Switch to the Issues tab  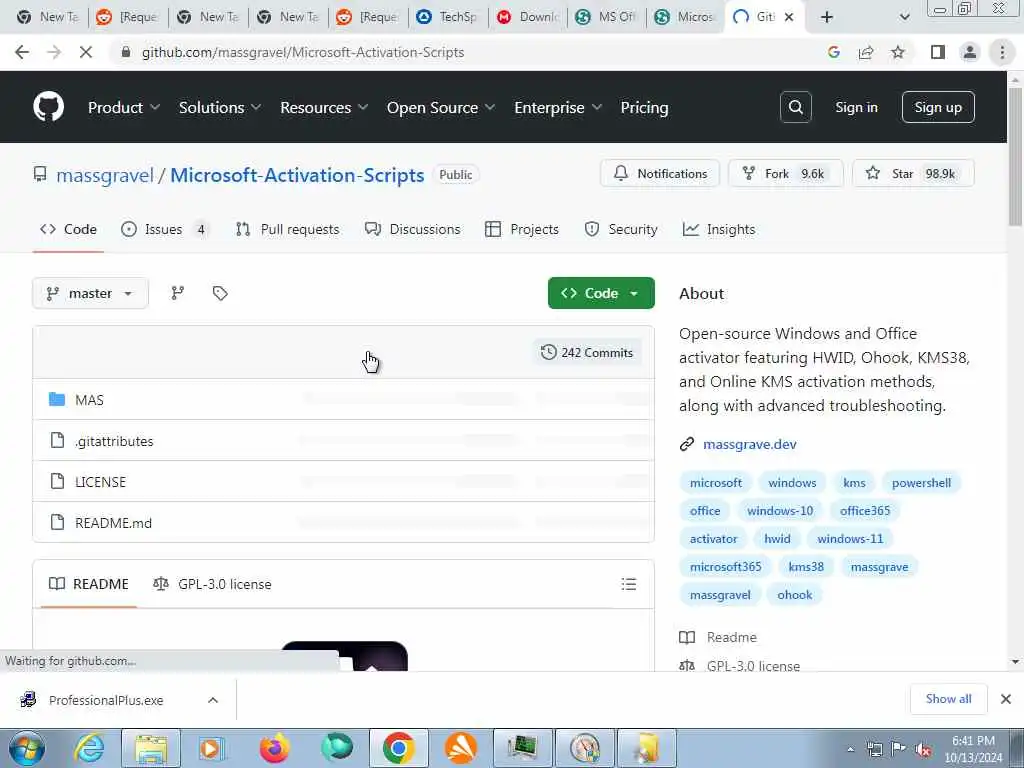coord(163,229)
